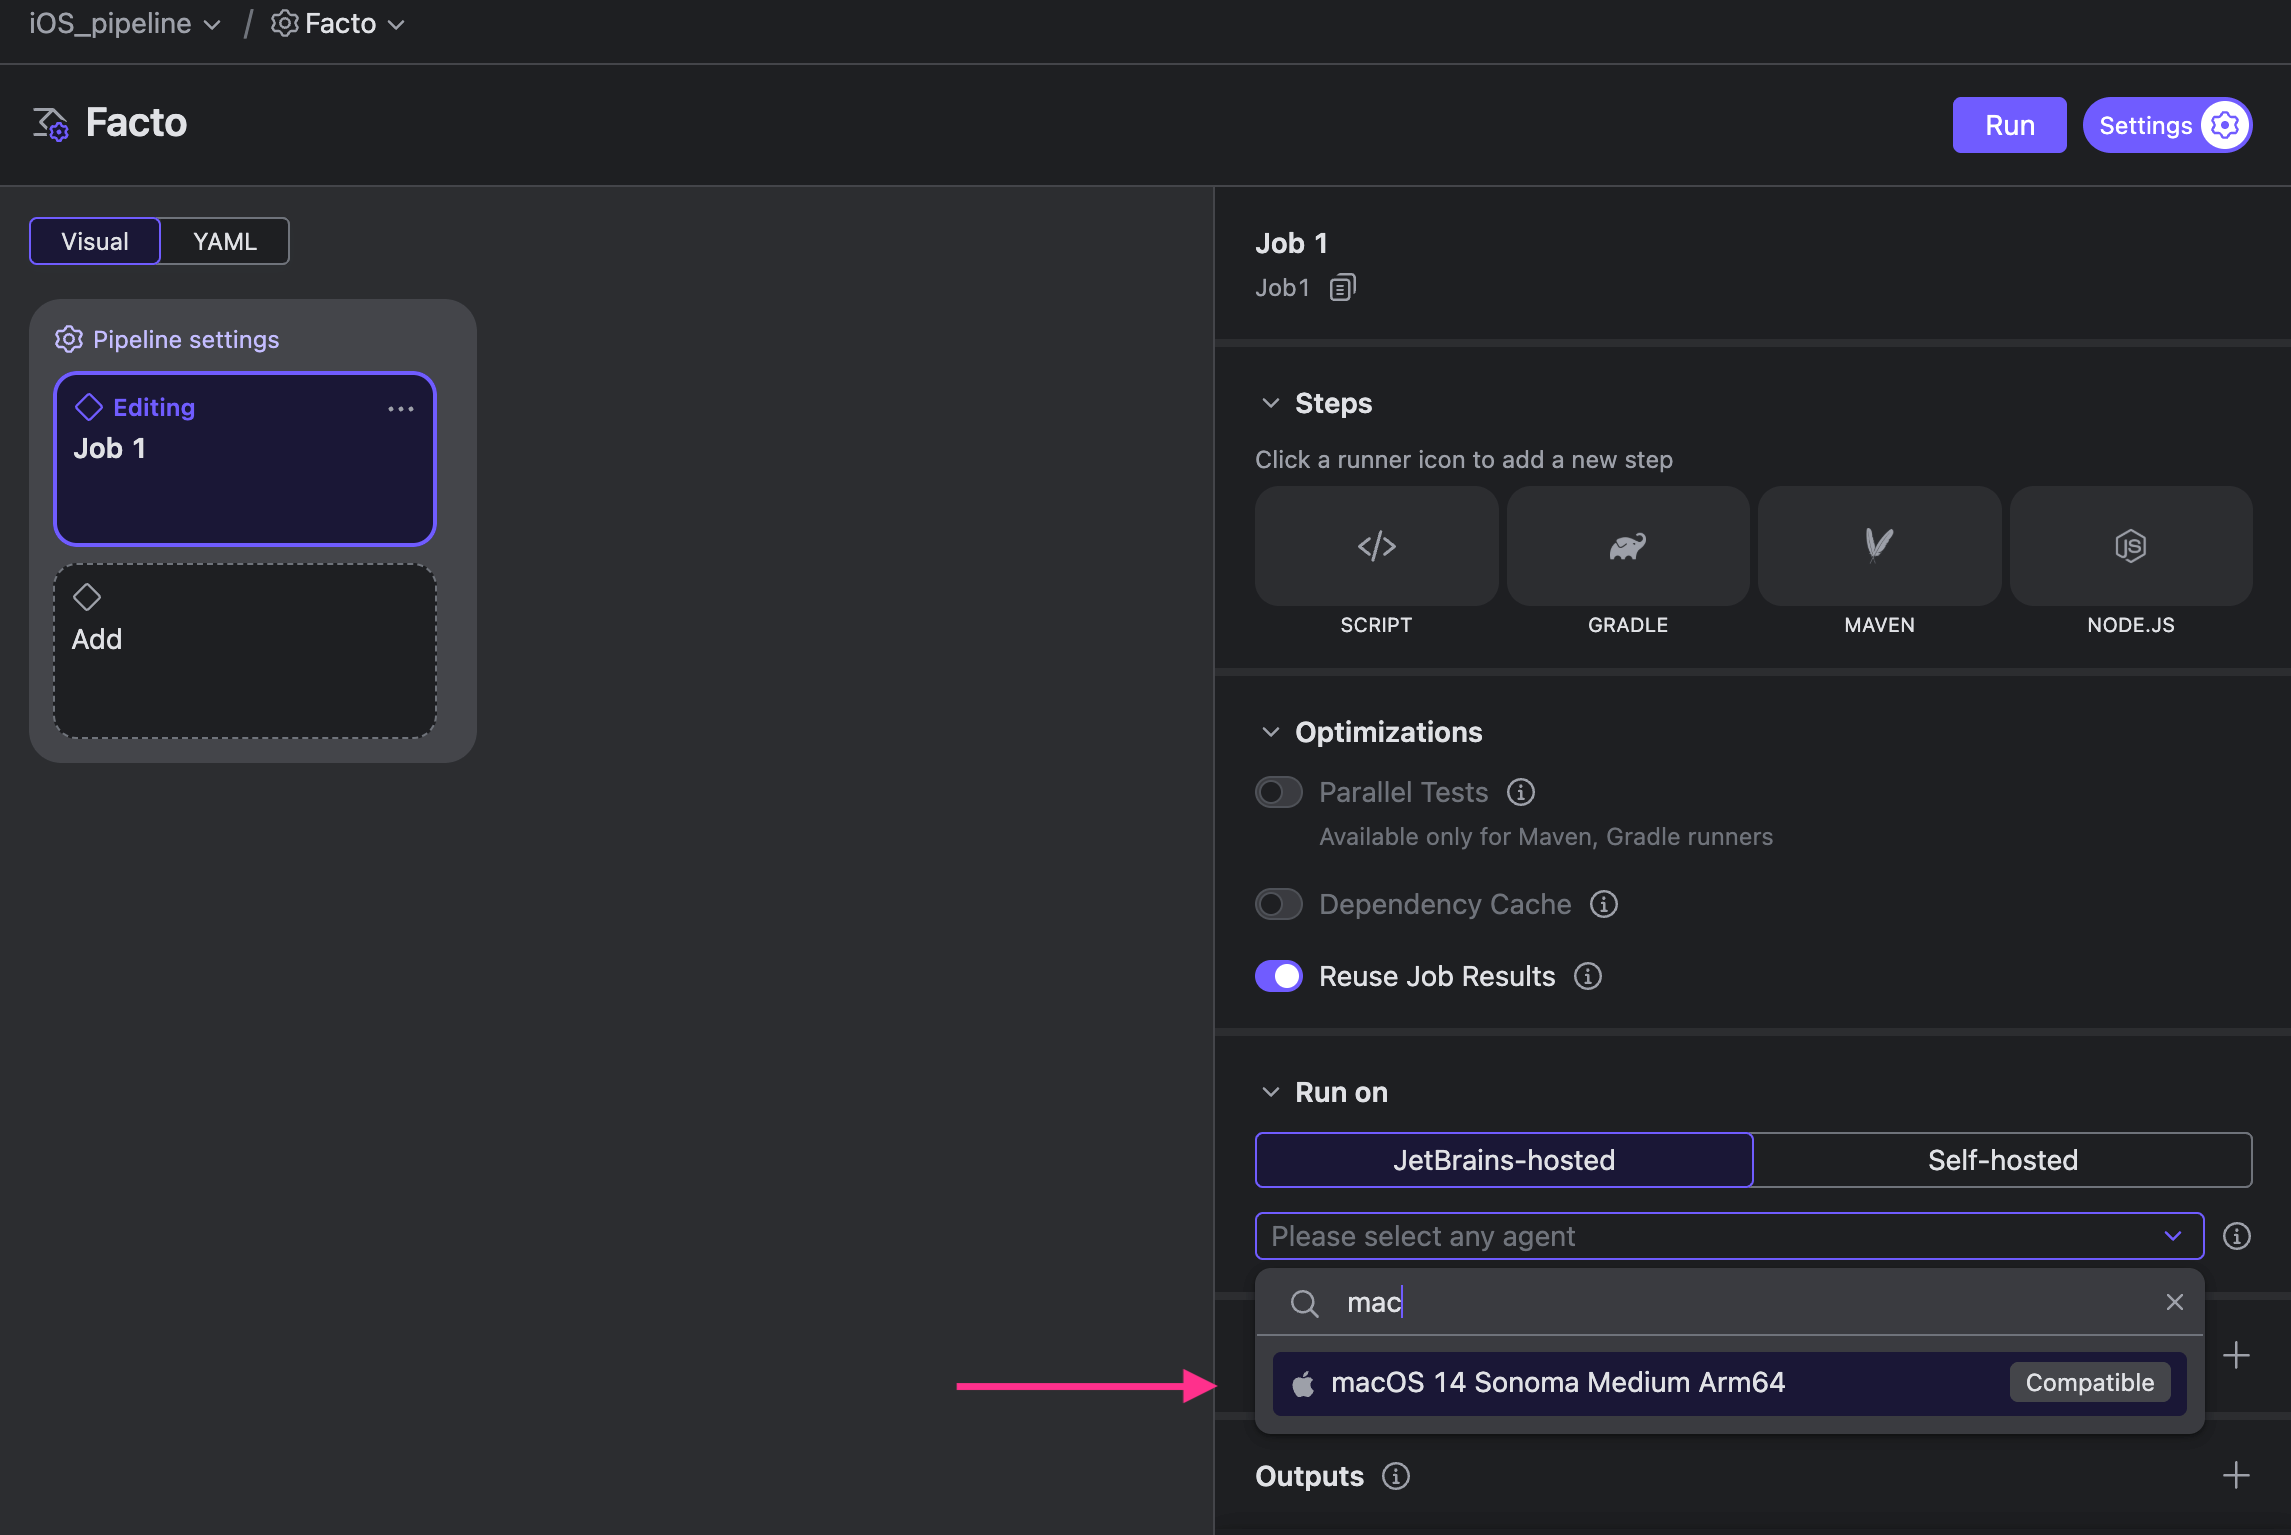Disable Reuse Job Results switch
The width and height of the screenshot is (2291, 1535).
[x=1279, y=976]
